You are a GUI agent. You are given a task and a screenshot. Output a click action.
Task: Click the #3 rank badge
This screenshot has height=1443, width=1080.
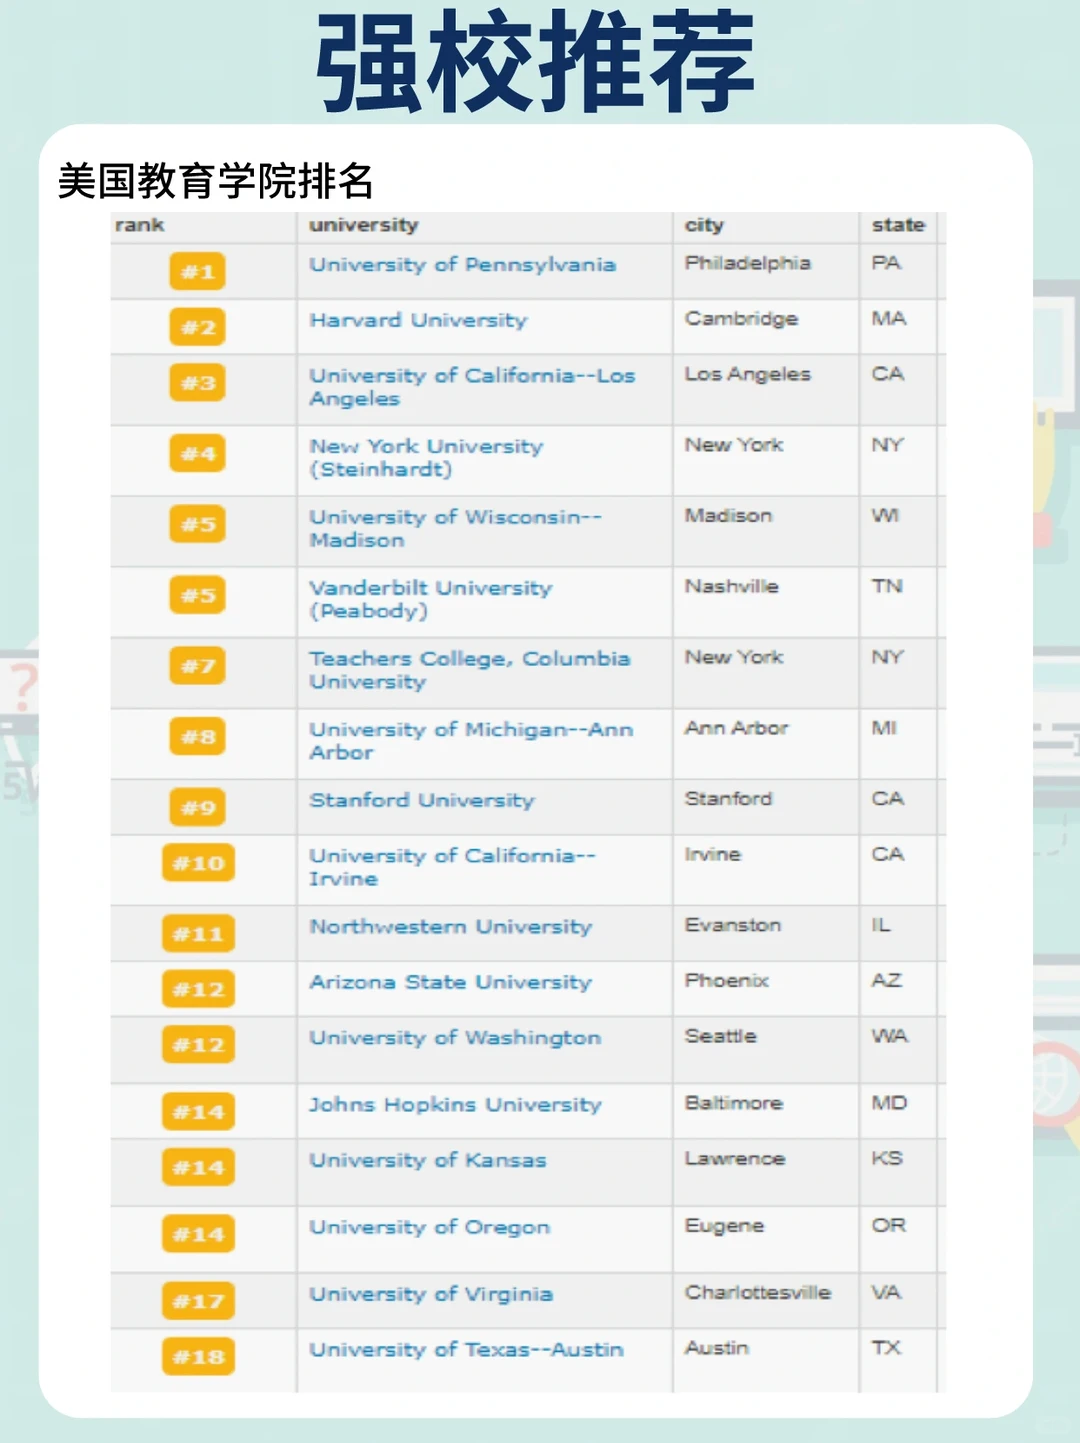tap(198, 383)
